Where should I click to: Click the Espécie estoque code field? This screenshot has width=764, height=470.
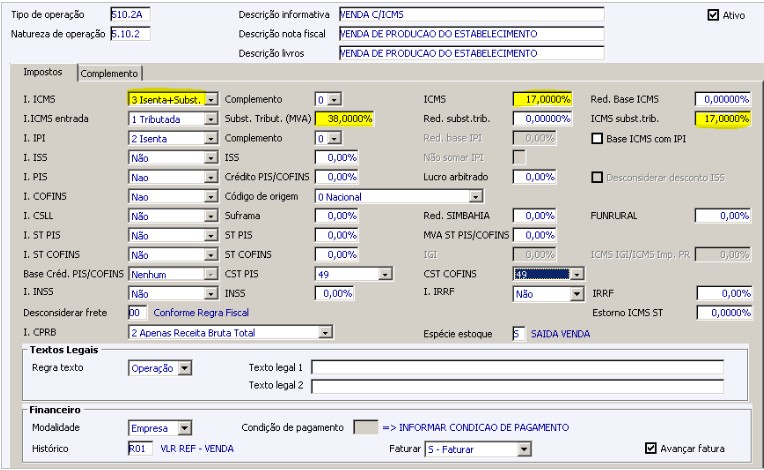pyautogui.click(x=519, y=334)
